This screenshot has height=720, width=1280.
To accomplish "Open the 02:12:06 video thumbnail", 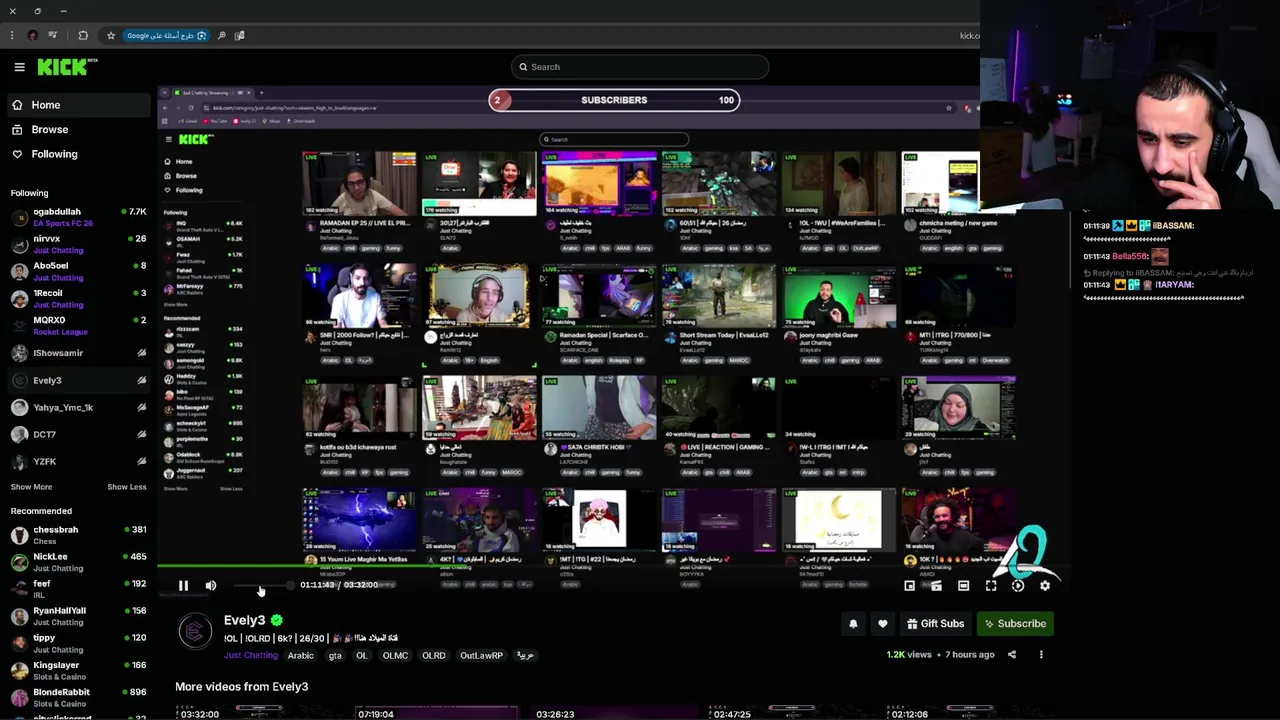I will click(x=970, y=713).
